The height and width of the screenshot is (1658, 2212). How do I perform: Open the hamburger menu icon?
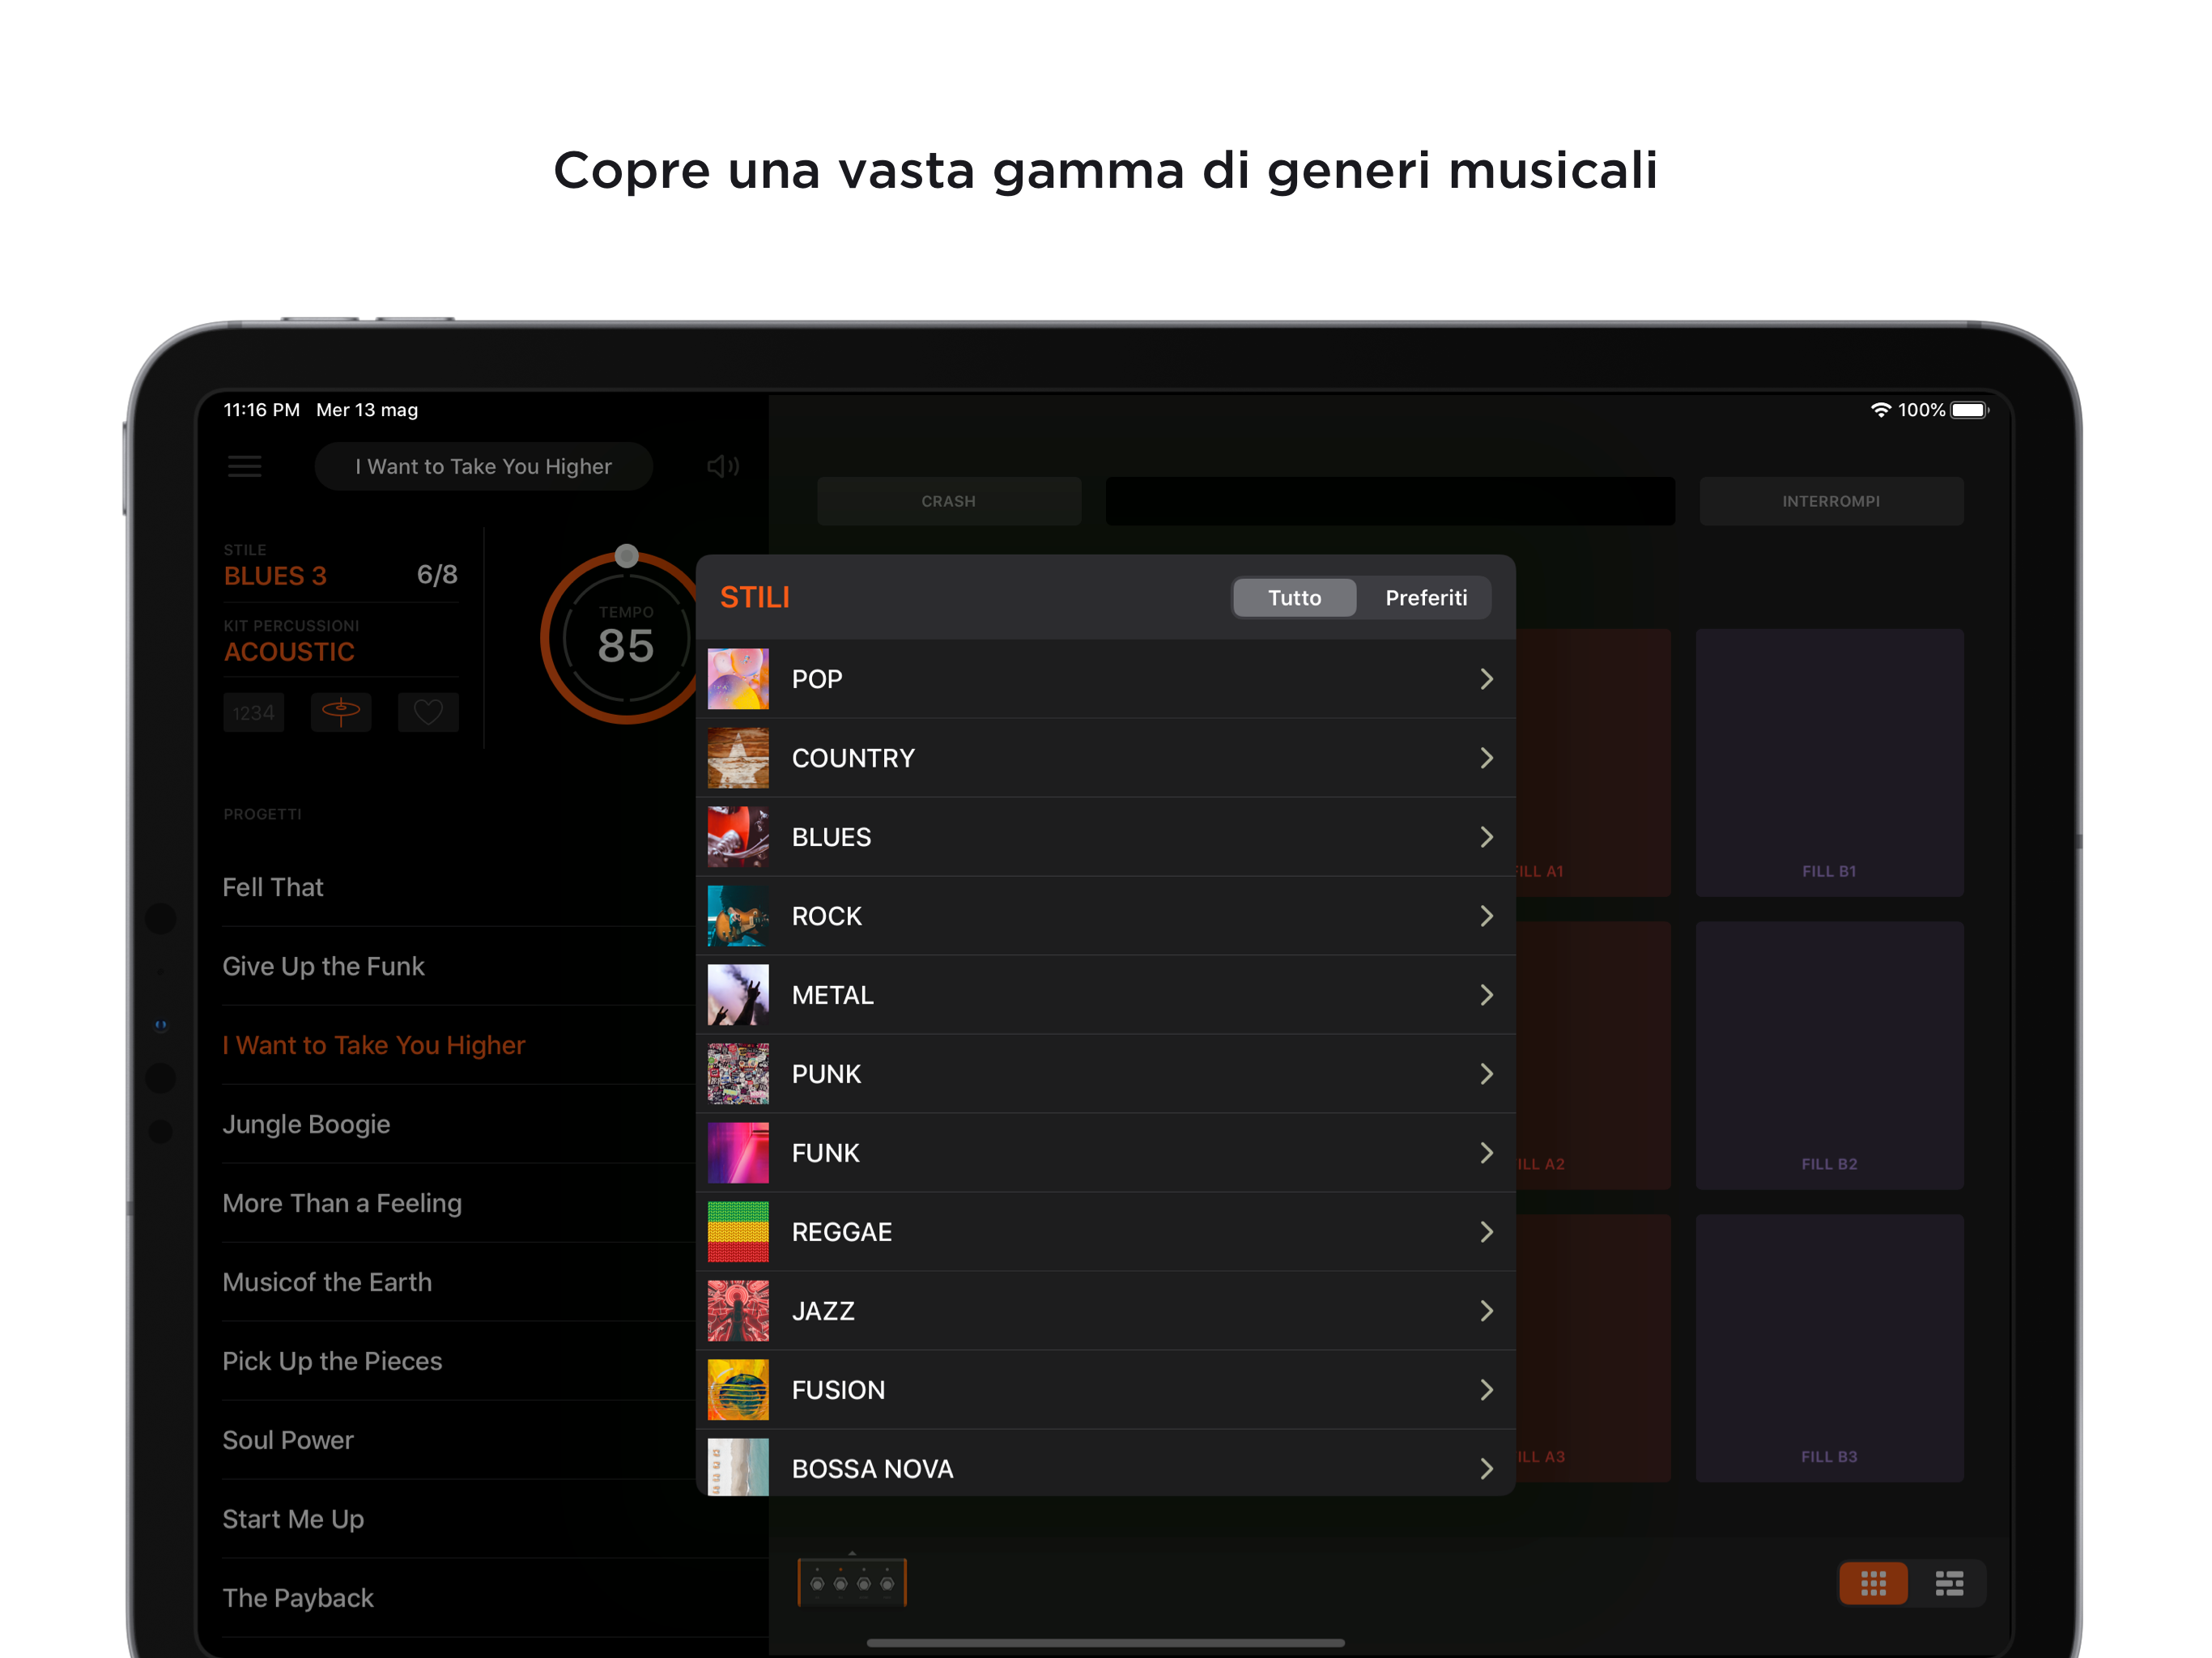tap(244, 466)
